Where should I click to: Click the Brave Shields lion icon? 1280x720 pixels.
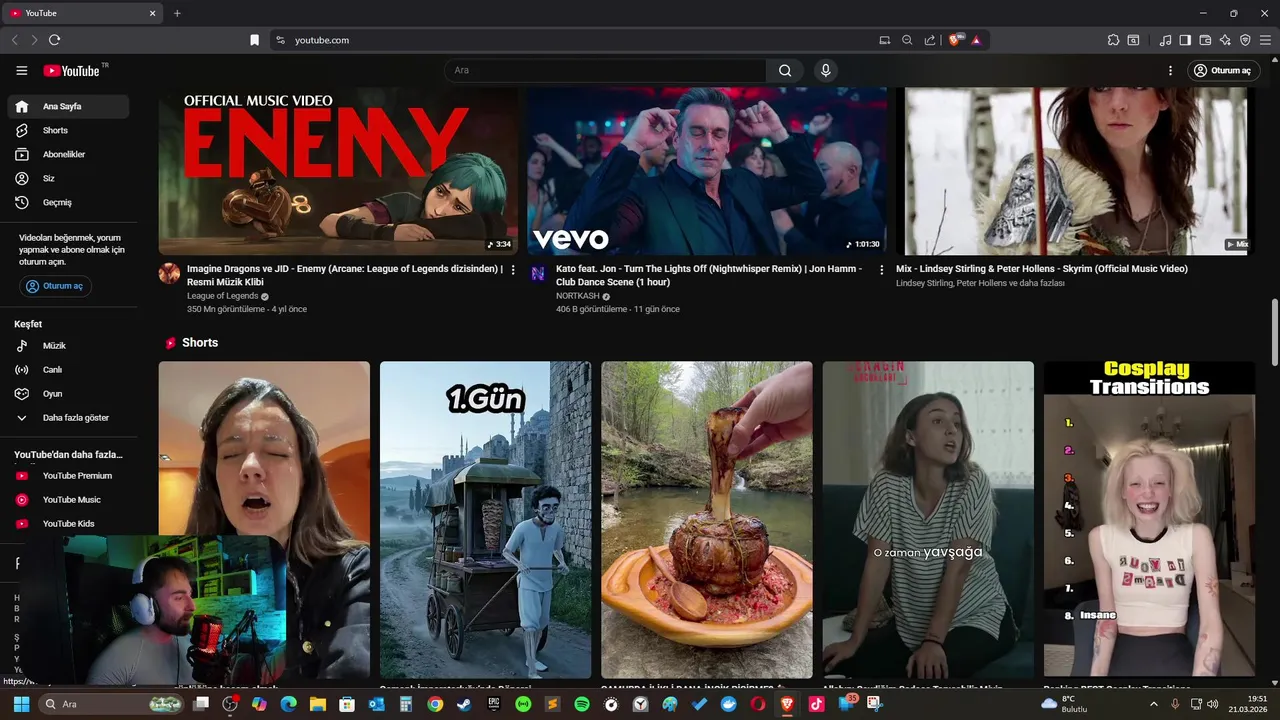(955, 40)
